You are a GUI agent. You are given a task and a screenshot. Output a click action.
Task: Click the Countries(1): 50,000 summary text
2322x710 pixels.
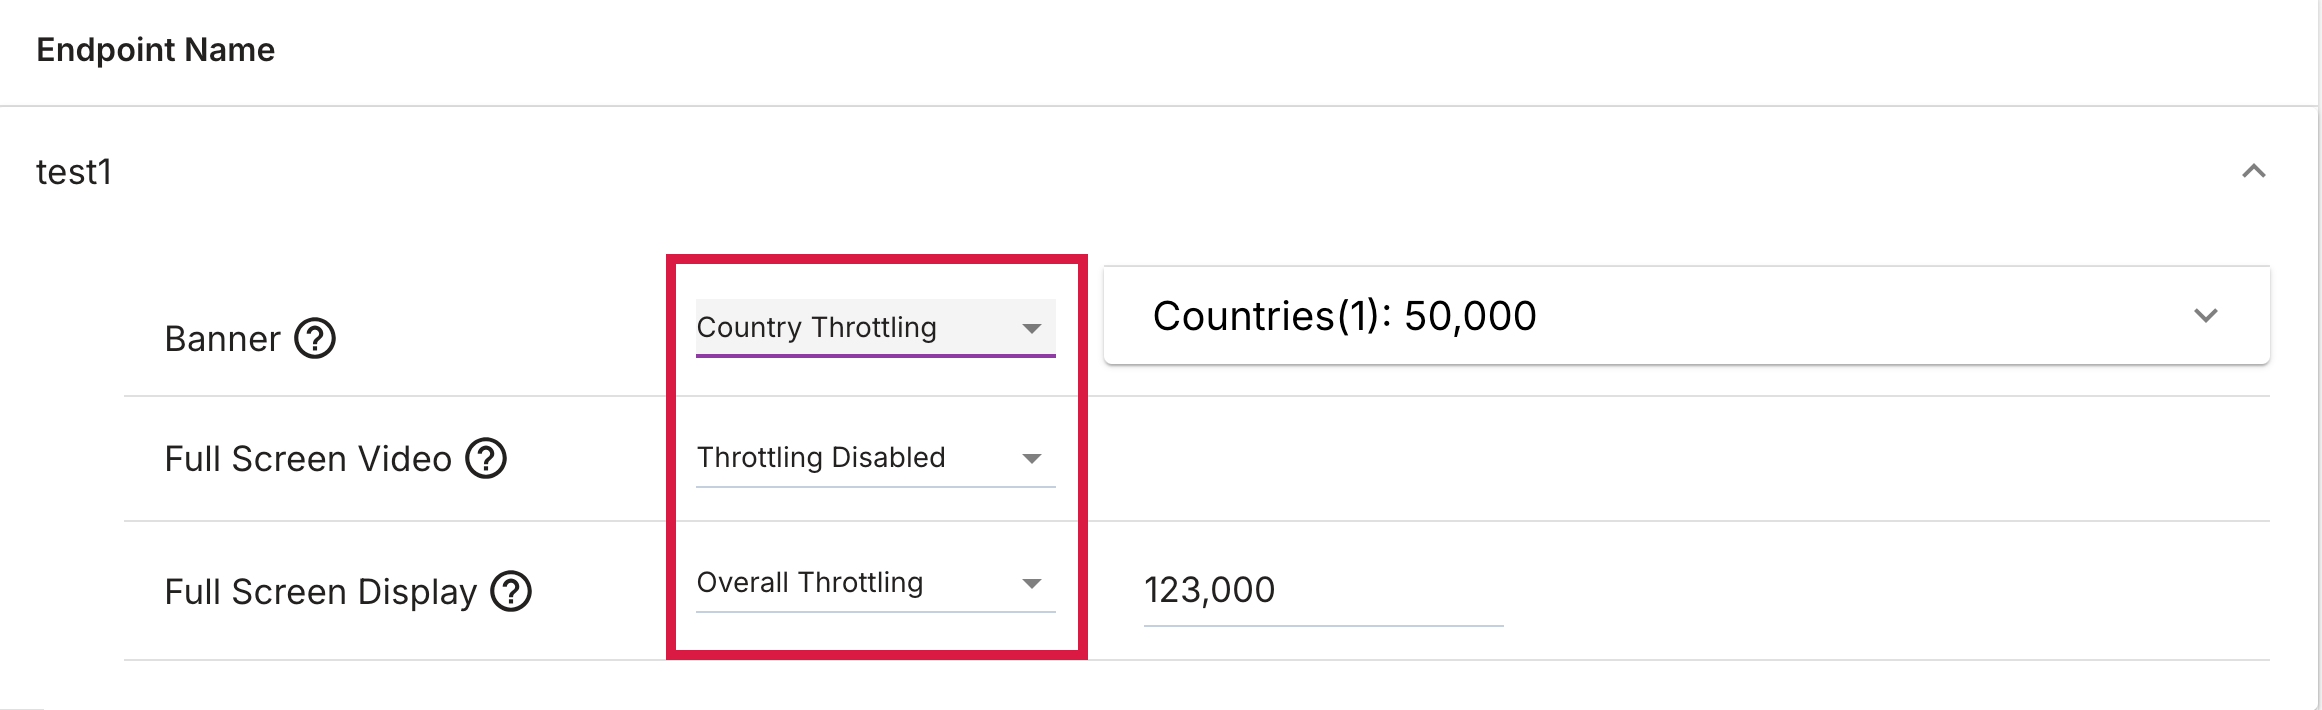pos(1344,316)
